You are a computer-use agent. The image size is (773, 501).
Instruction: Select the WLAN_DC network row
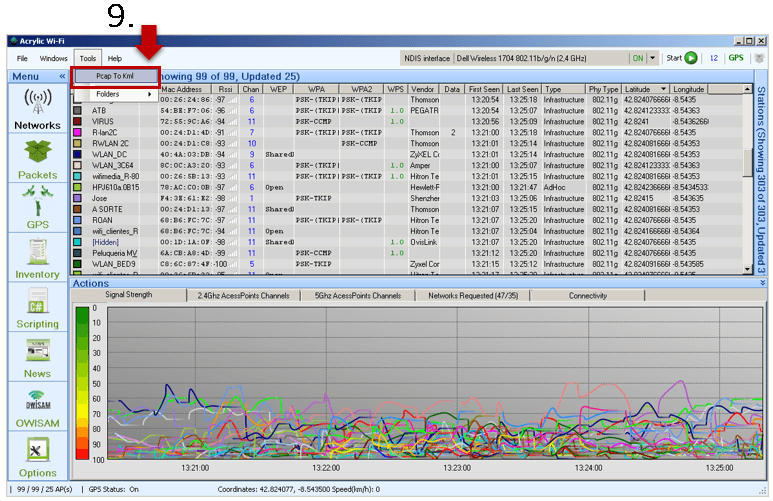tap(407, 154)
